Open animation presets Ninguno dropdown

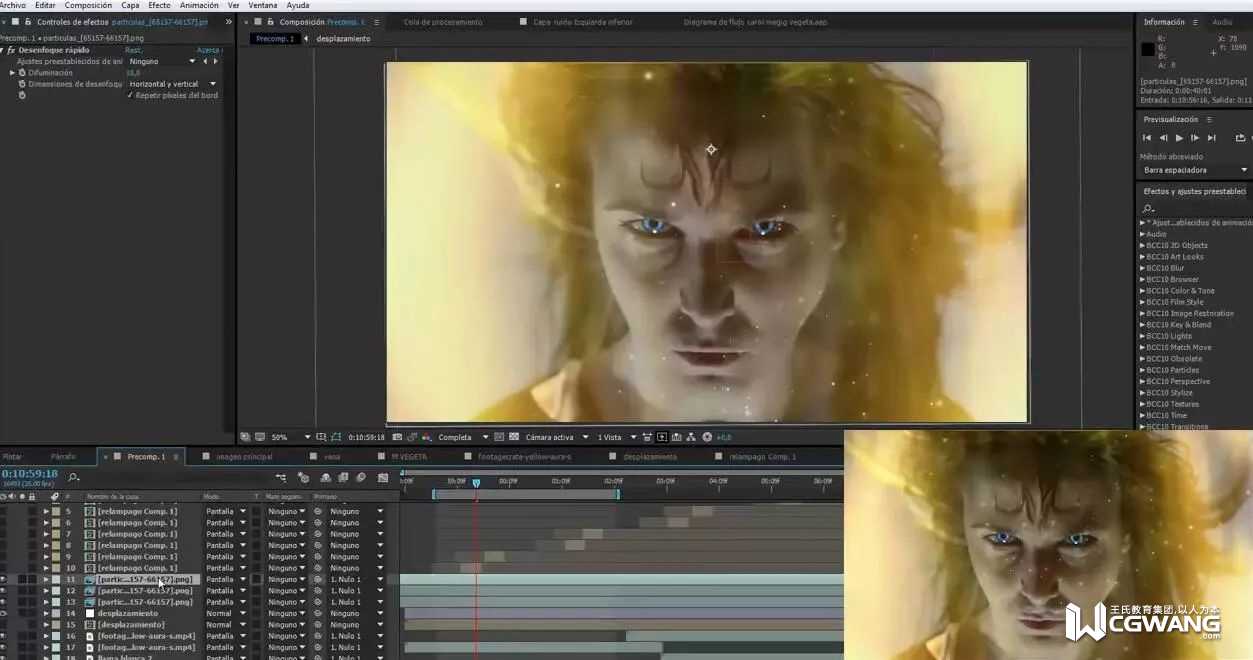(161, 62)
